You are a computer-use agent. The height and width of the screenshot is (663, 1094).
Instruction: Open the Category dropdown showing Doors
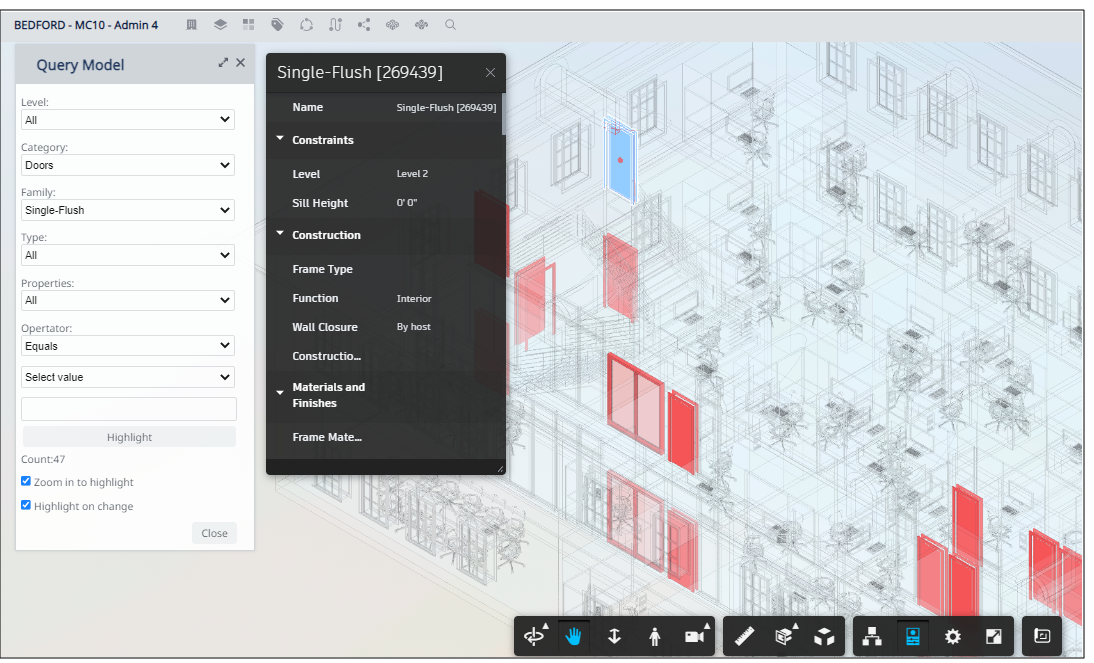[127, 164]
